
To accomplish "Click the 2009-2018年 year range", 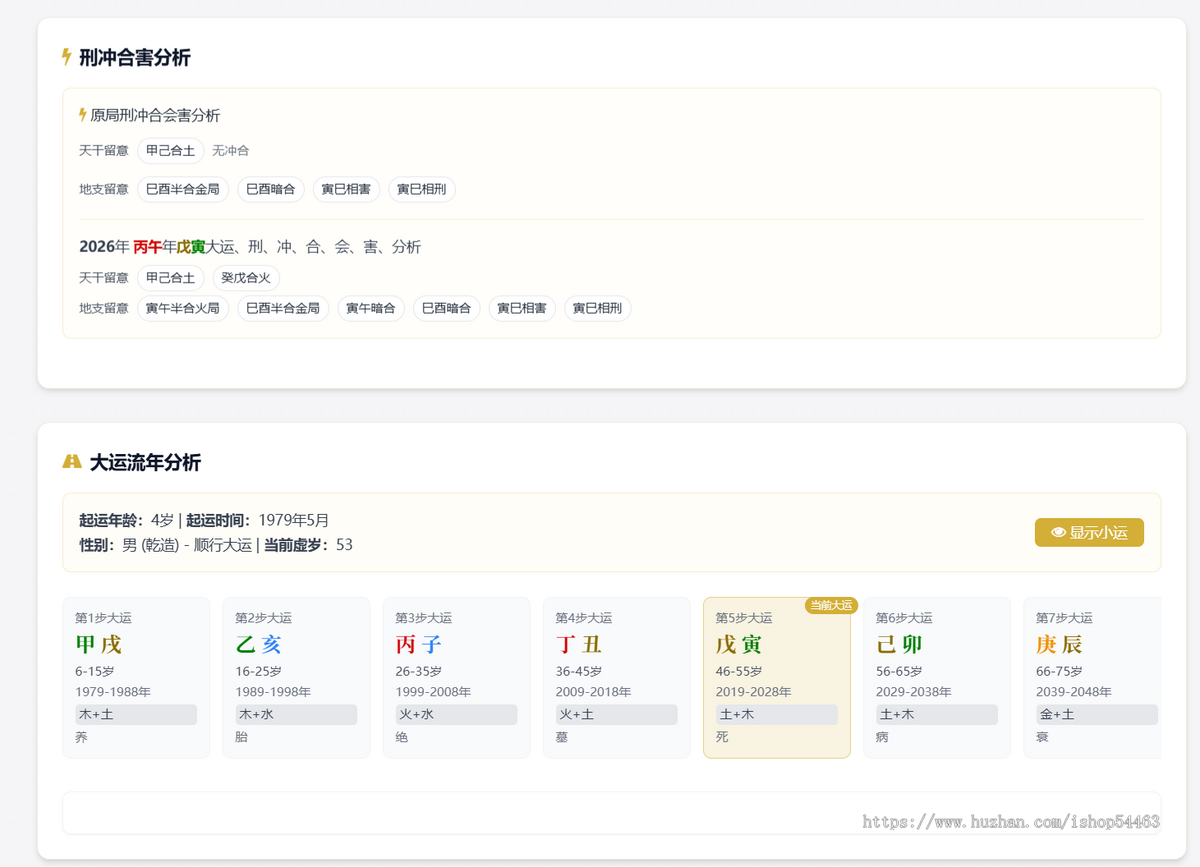I will click(594, 692).
